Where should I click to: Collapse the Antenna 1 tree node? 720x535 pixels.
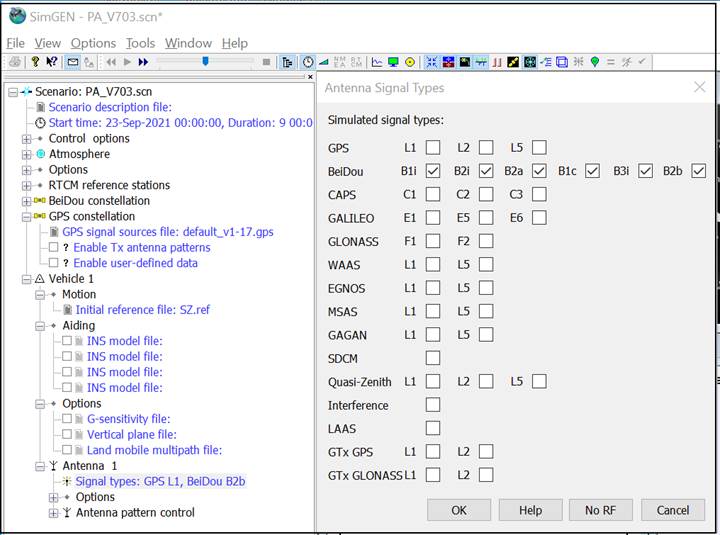[x=40, y=466]
